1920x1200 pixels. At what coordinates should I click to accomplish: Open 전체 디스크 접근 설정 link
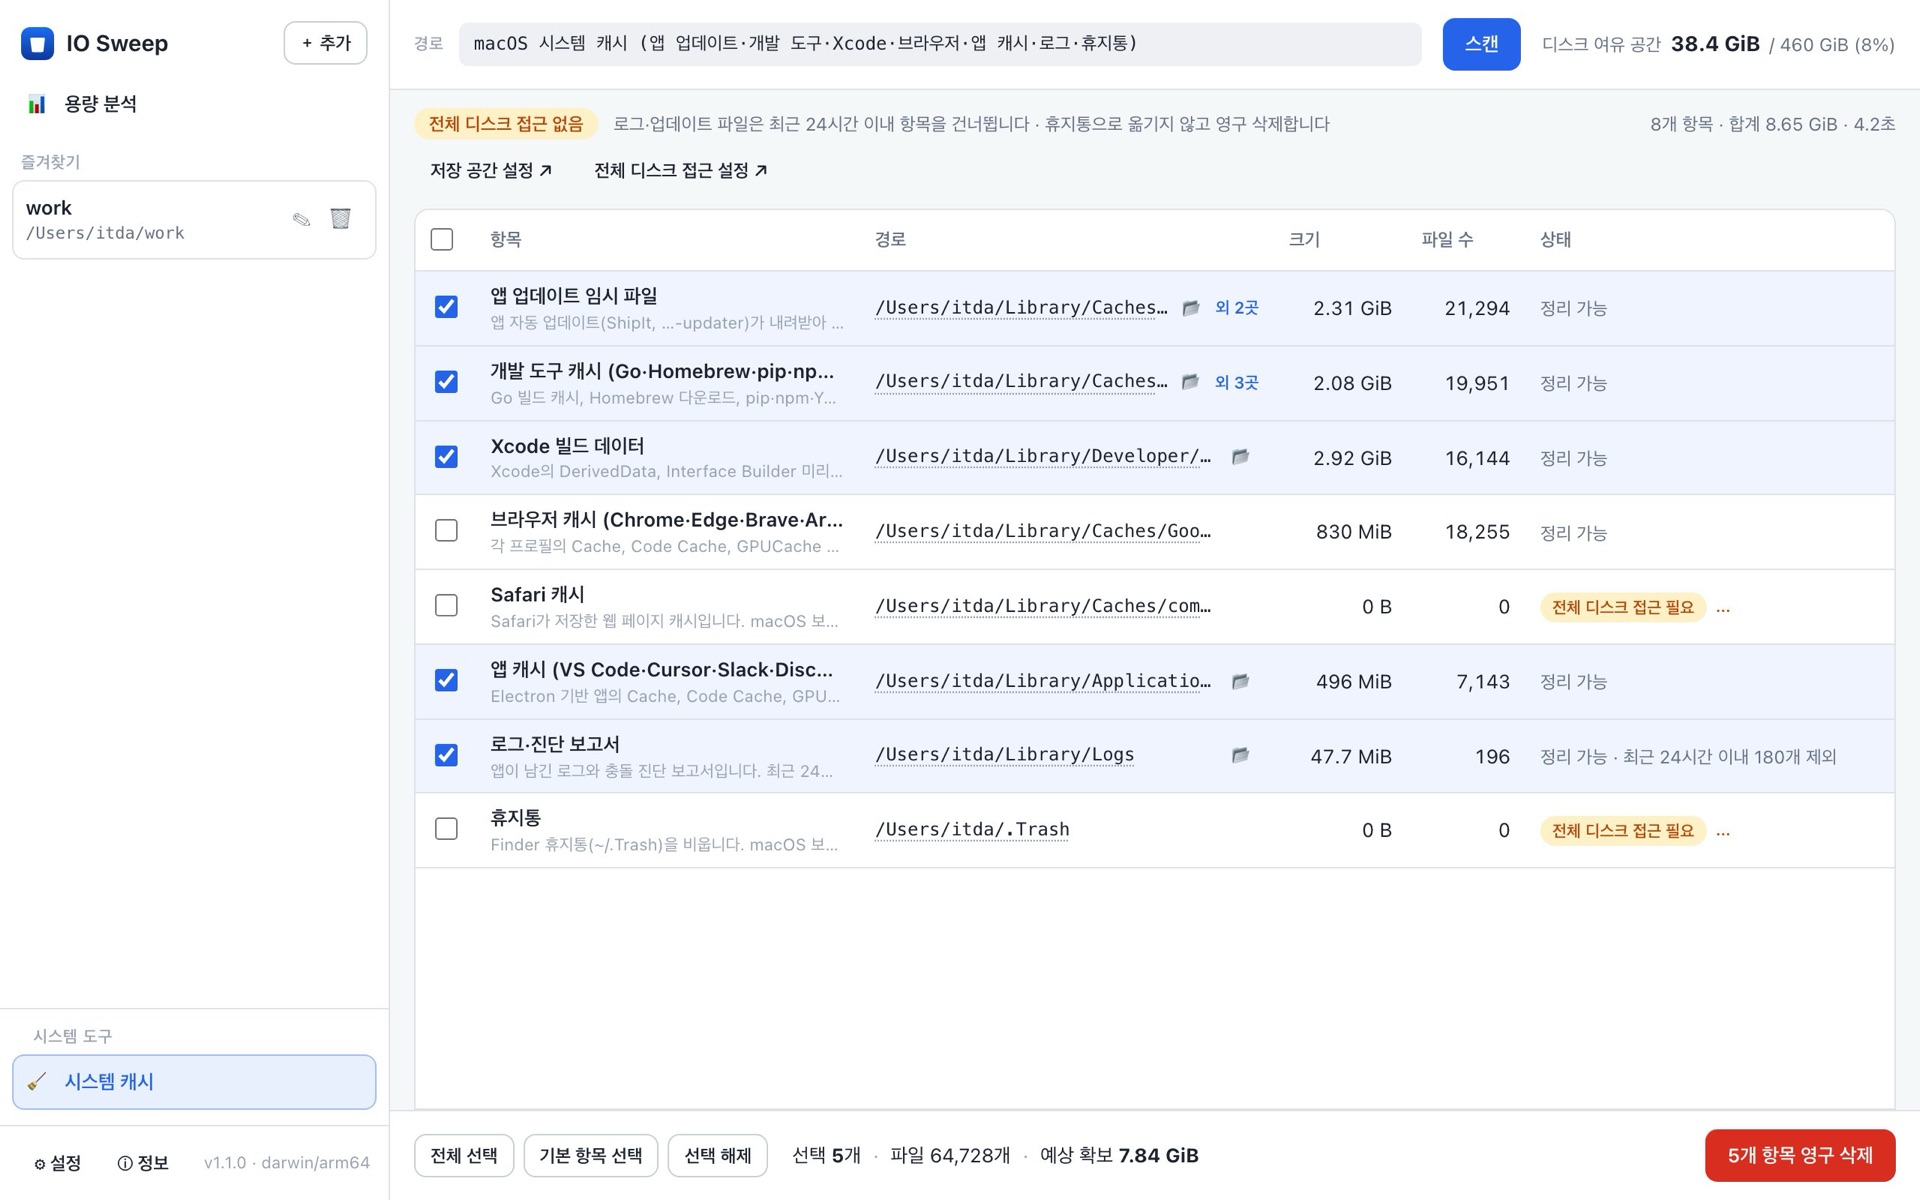(681, 171)
